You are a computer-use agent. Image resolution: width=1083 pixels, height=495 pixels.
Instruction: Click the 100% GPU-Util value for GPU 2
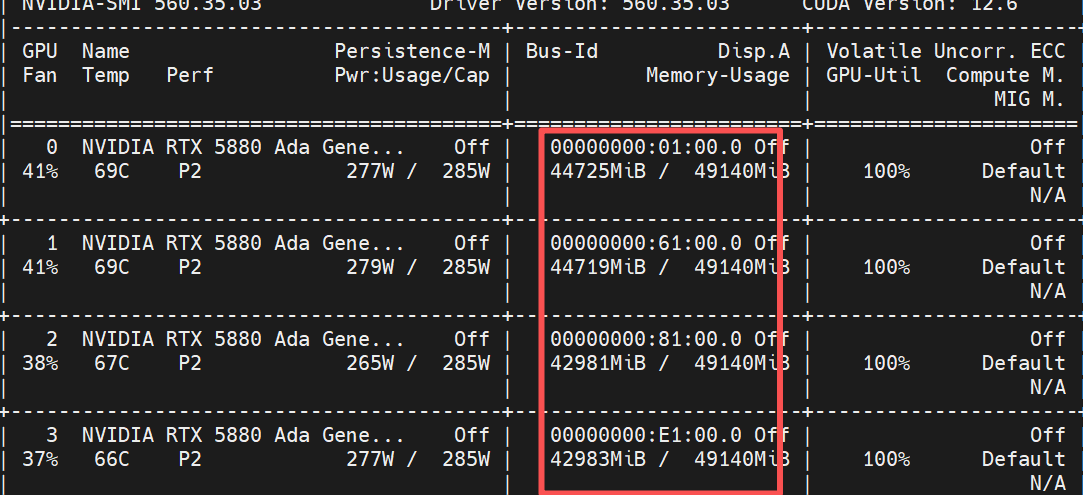[886, 362]
